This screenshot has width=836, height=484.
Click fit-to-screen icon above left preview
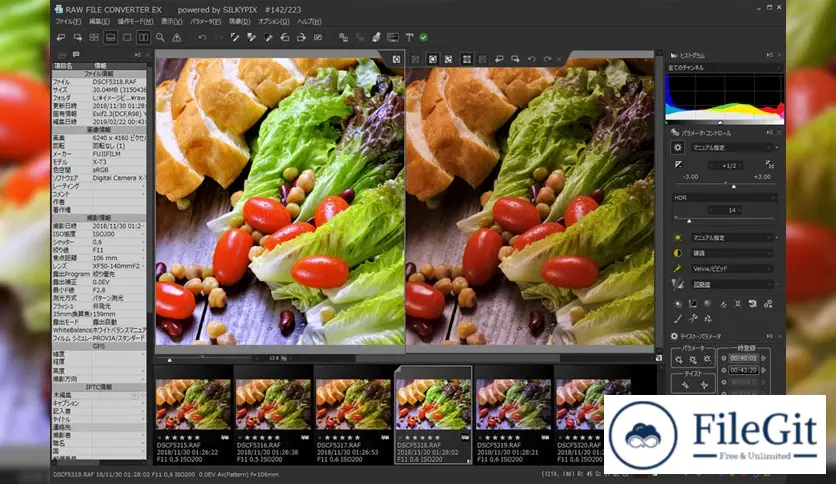pyautogui.click(x=396, y=59)
